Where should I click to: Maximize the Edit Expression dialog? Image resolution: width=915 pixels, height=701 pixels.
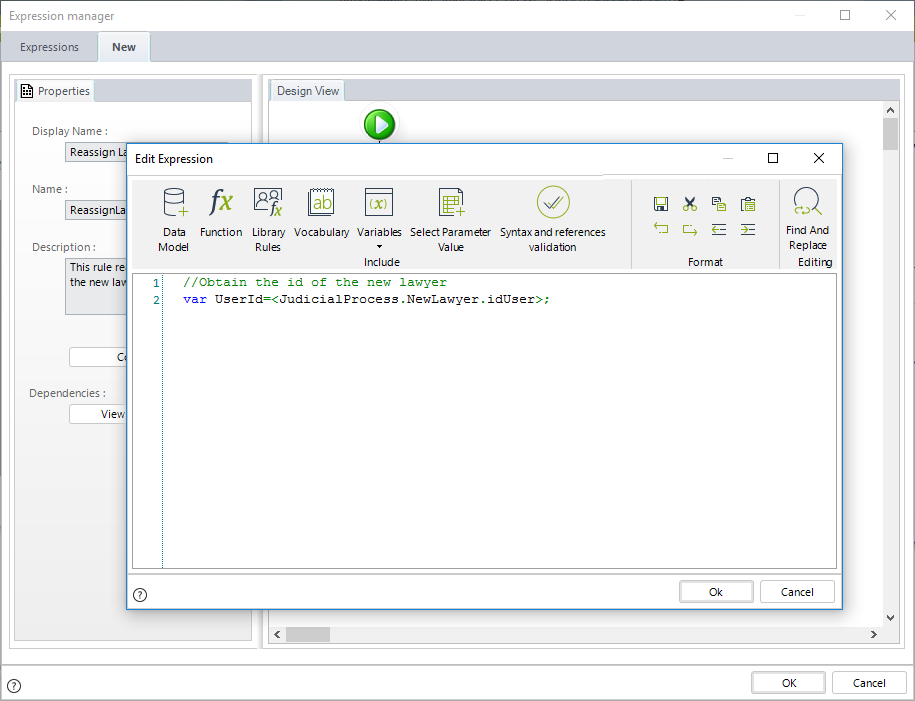click(x=773, y=158)
